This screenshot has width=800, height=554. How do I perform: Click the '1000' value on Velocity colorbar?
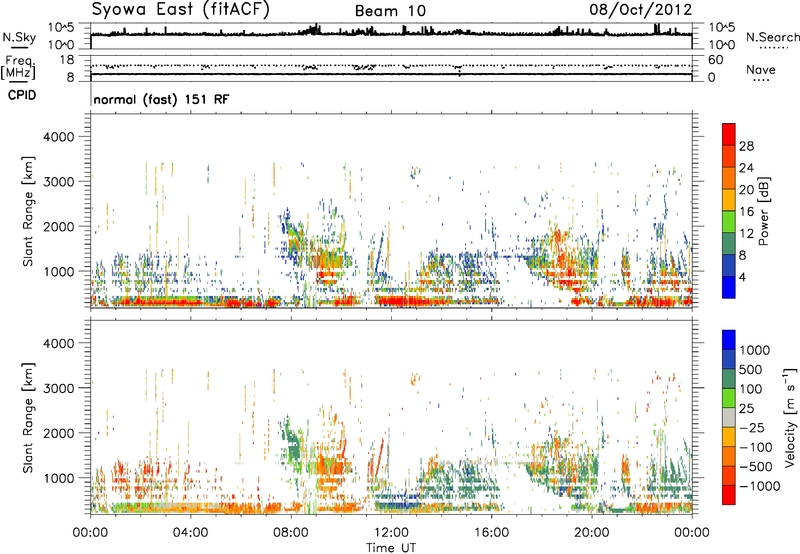pos(755,350)
